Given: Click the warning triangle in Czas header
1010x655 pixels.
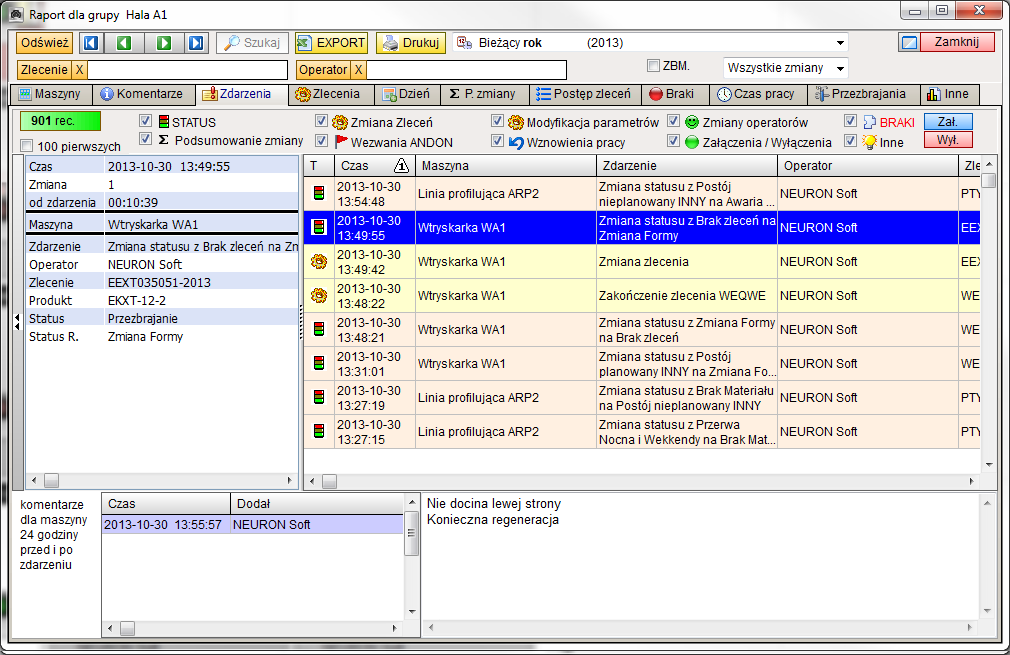Looking at the screenshot, I should (401, 166).
